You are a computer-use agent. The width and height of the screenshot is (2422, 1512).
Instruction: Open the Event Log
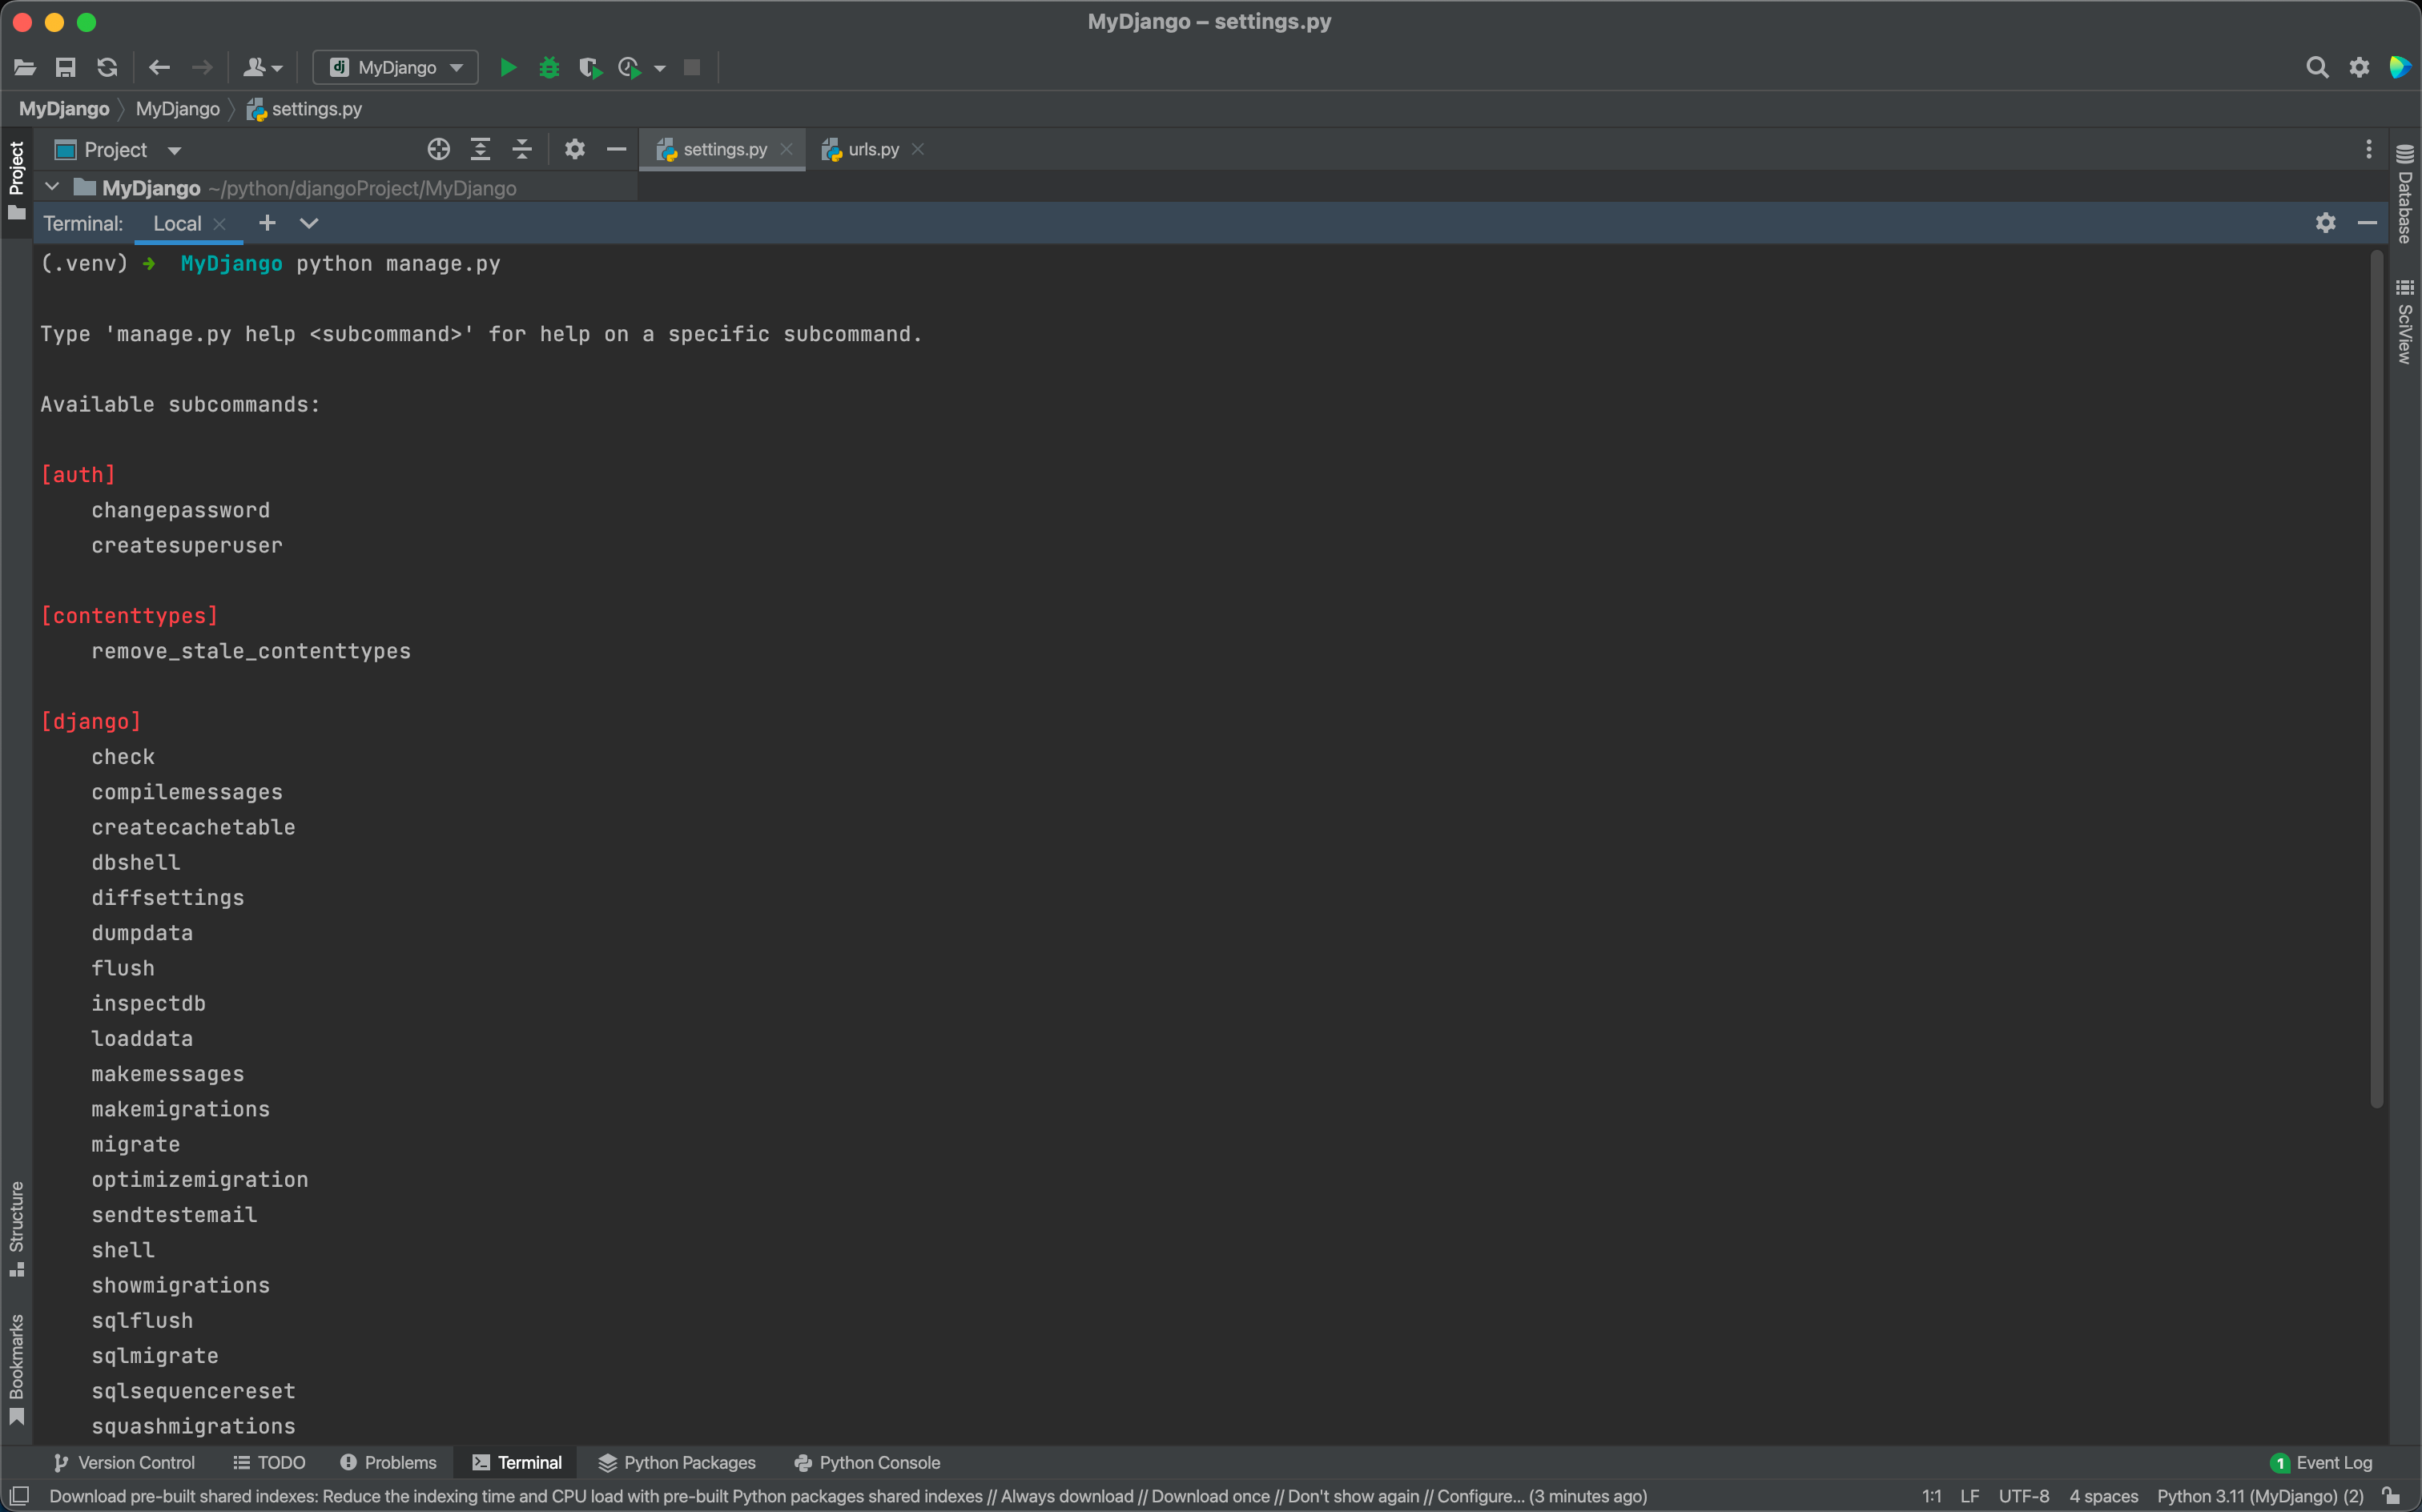point(2321,1462)
